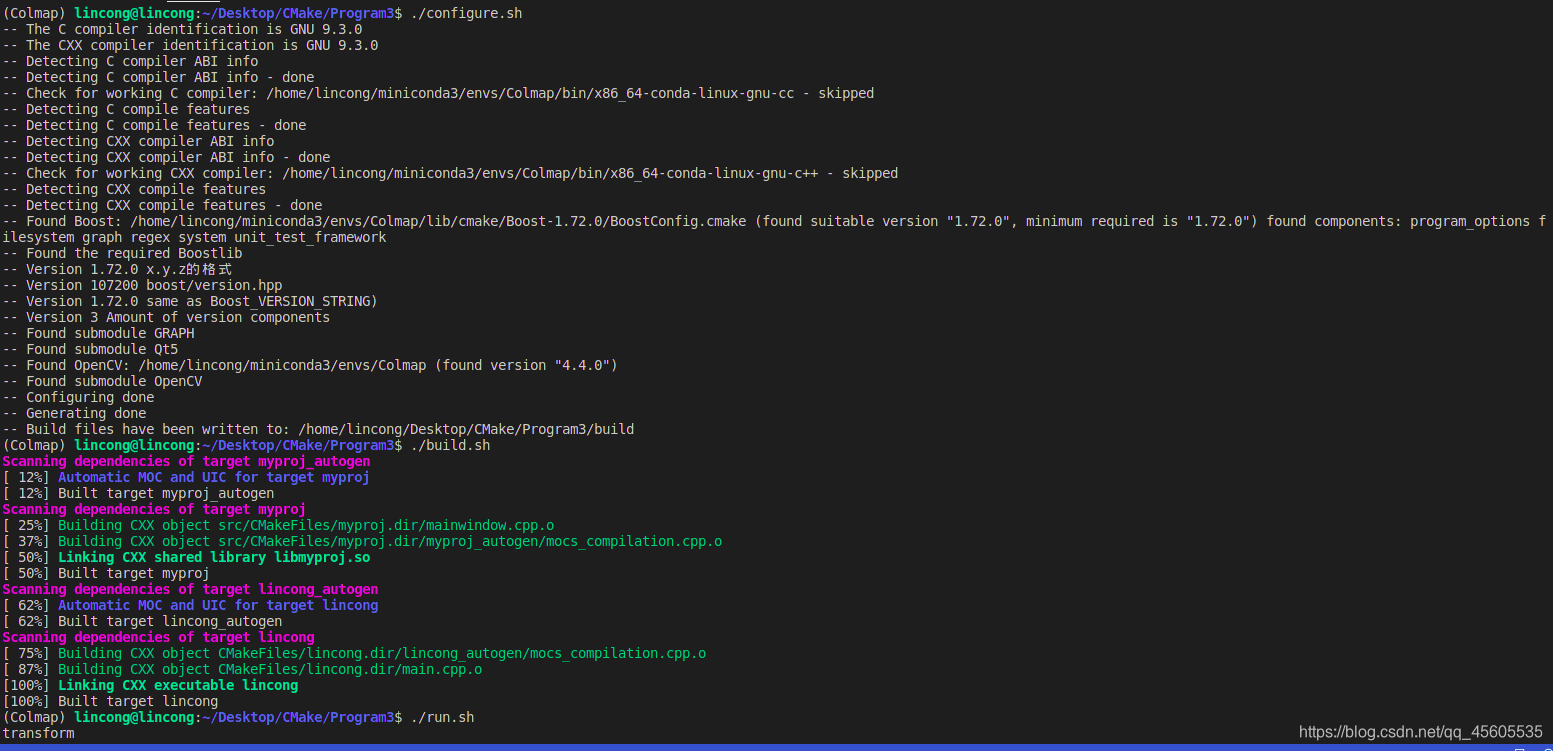Click 'Built target lincong_autogen' line

point(142,621)
